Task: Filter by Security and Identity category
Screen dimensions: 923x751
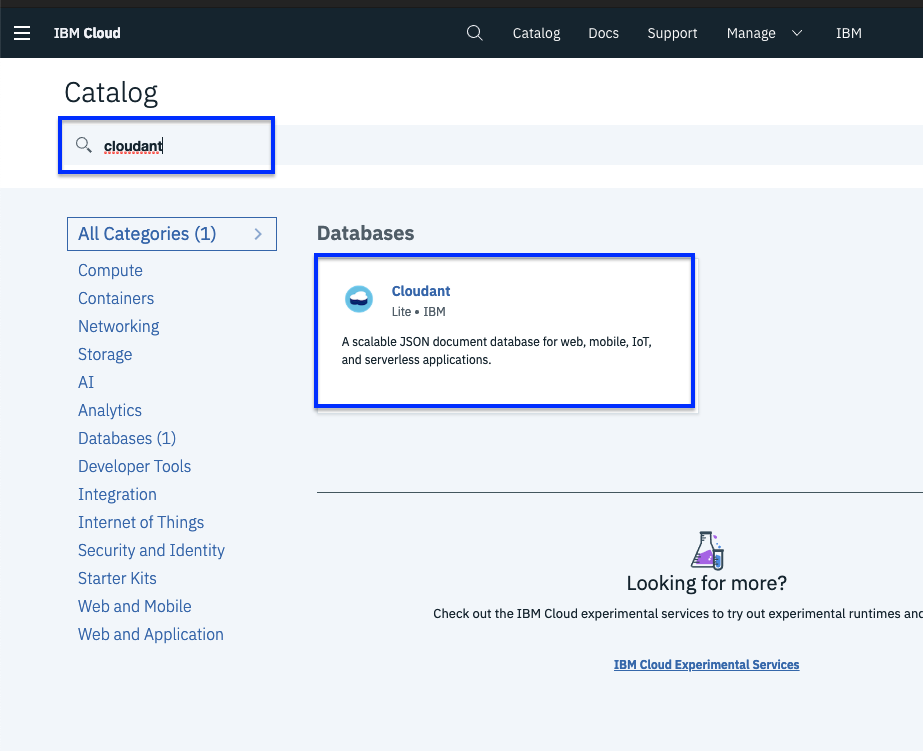Action: [151, 550]
